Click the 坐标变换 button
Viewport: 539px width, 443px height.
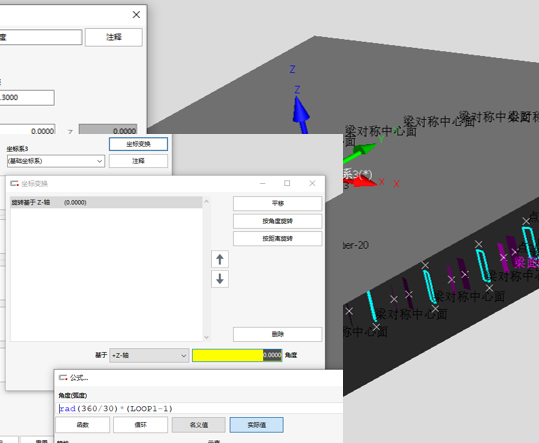(x=139, y=144)
